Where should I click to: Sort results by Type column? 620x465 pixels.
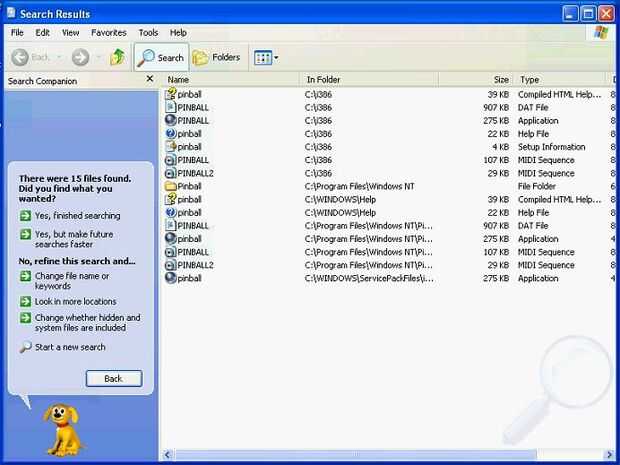pyautogui.click(x=561, y=80)
